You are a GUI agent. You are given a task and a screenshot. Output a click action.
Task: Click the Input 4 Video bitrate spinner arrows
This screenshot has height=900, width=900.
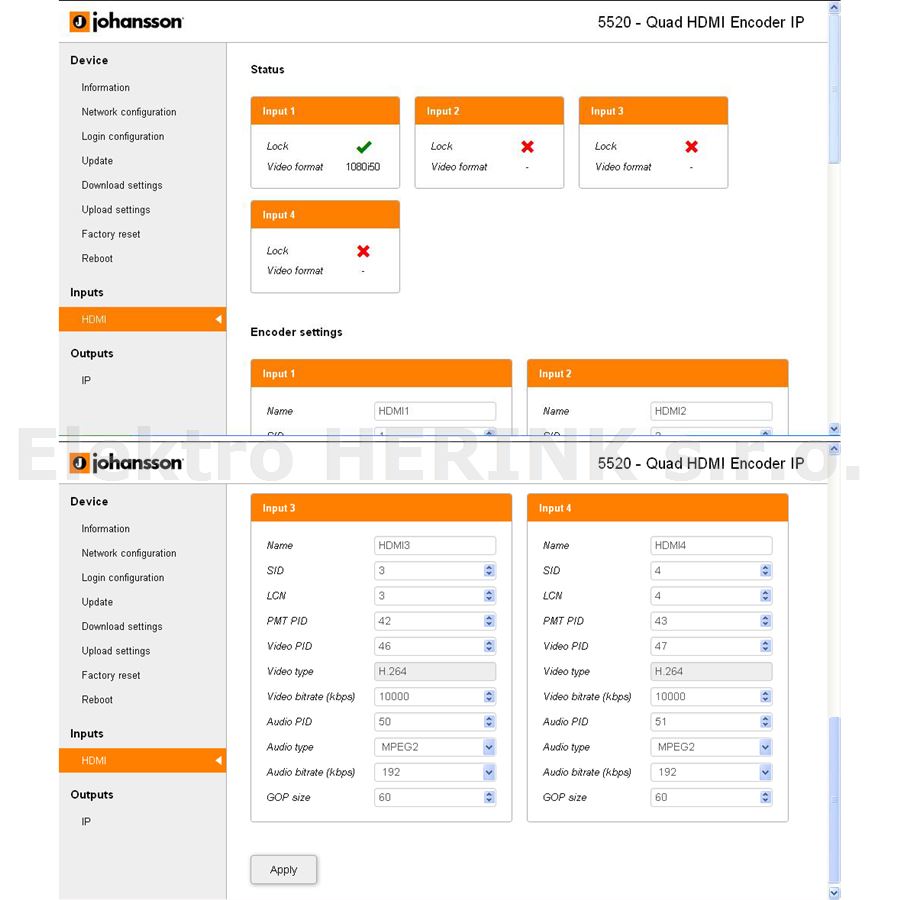click(x=765, y=696)
